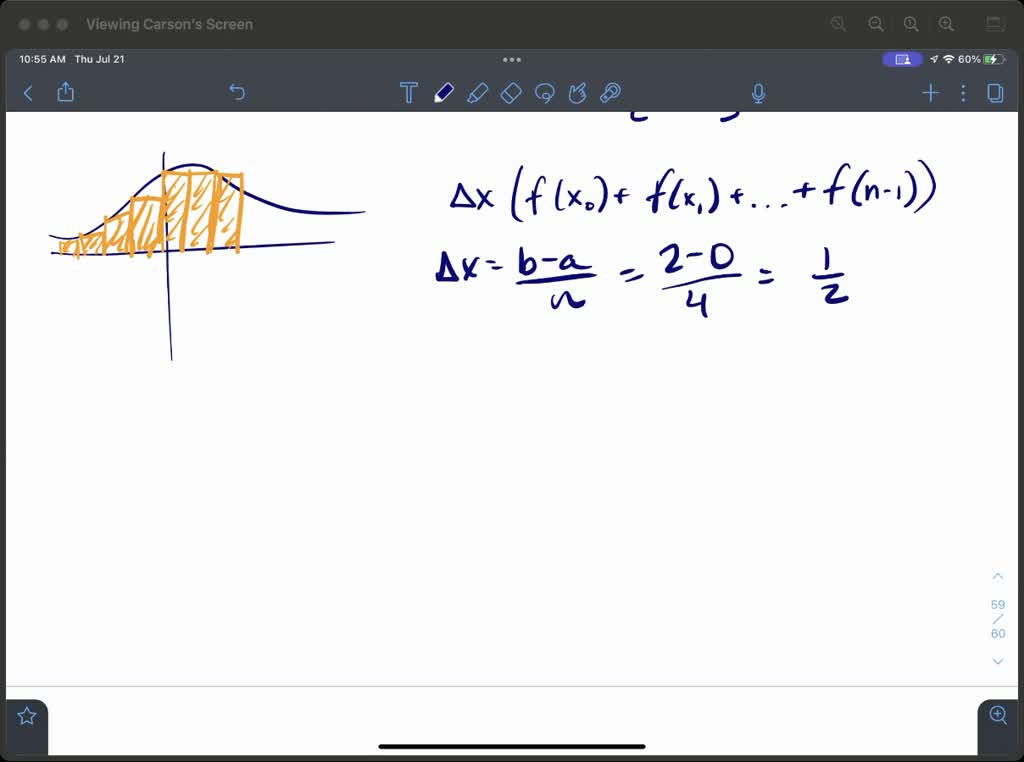The height and width of the screenshot is (762, 1024).
Task: Open the Share menu
Action: (64, 92)
